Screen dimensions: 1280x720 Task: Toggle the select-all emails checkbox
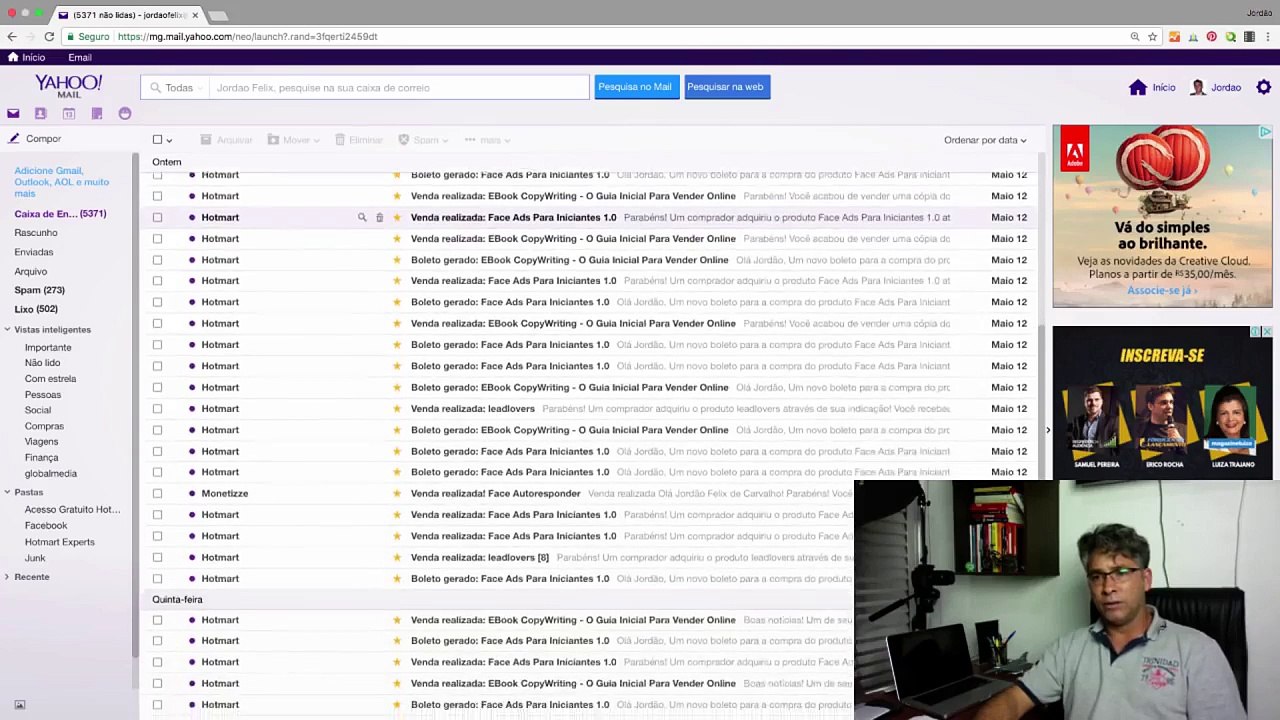157,140
